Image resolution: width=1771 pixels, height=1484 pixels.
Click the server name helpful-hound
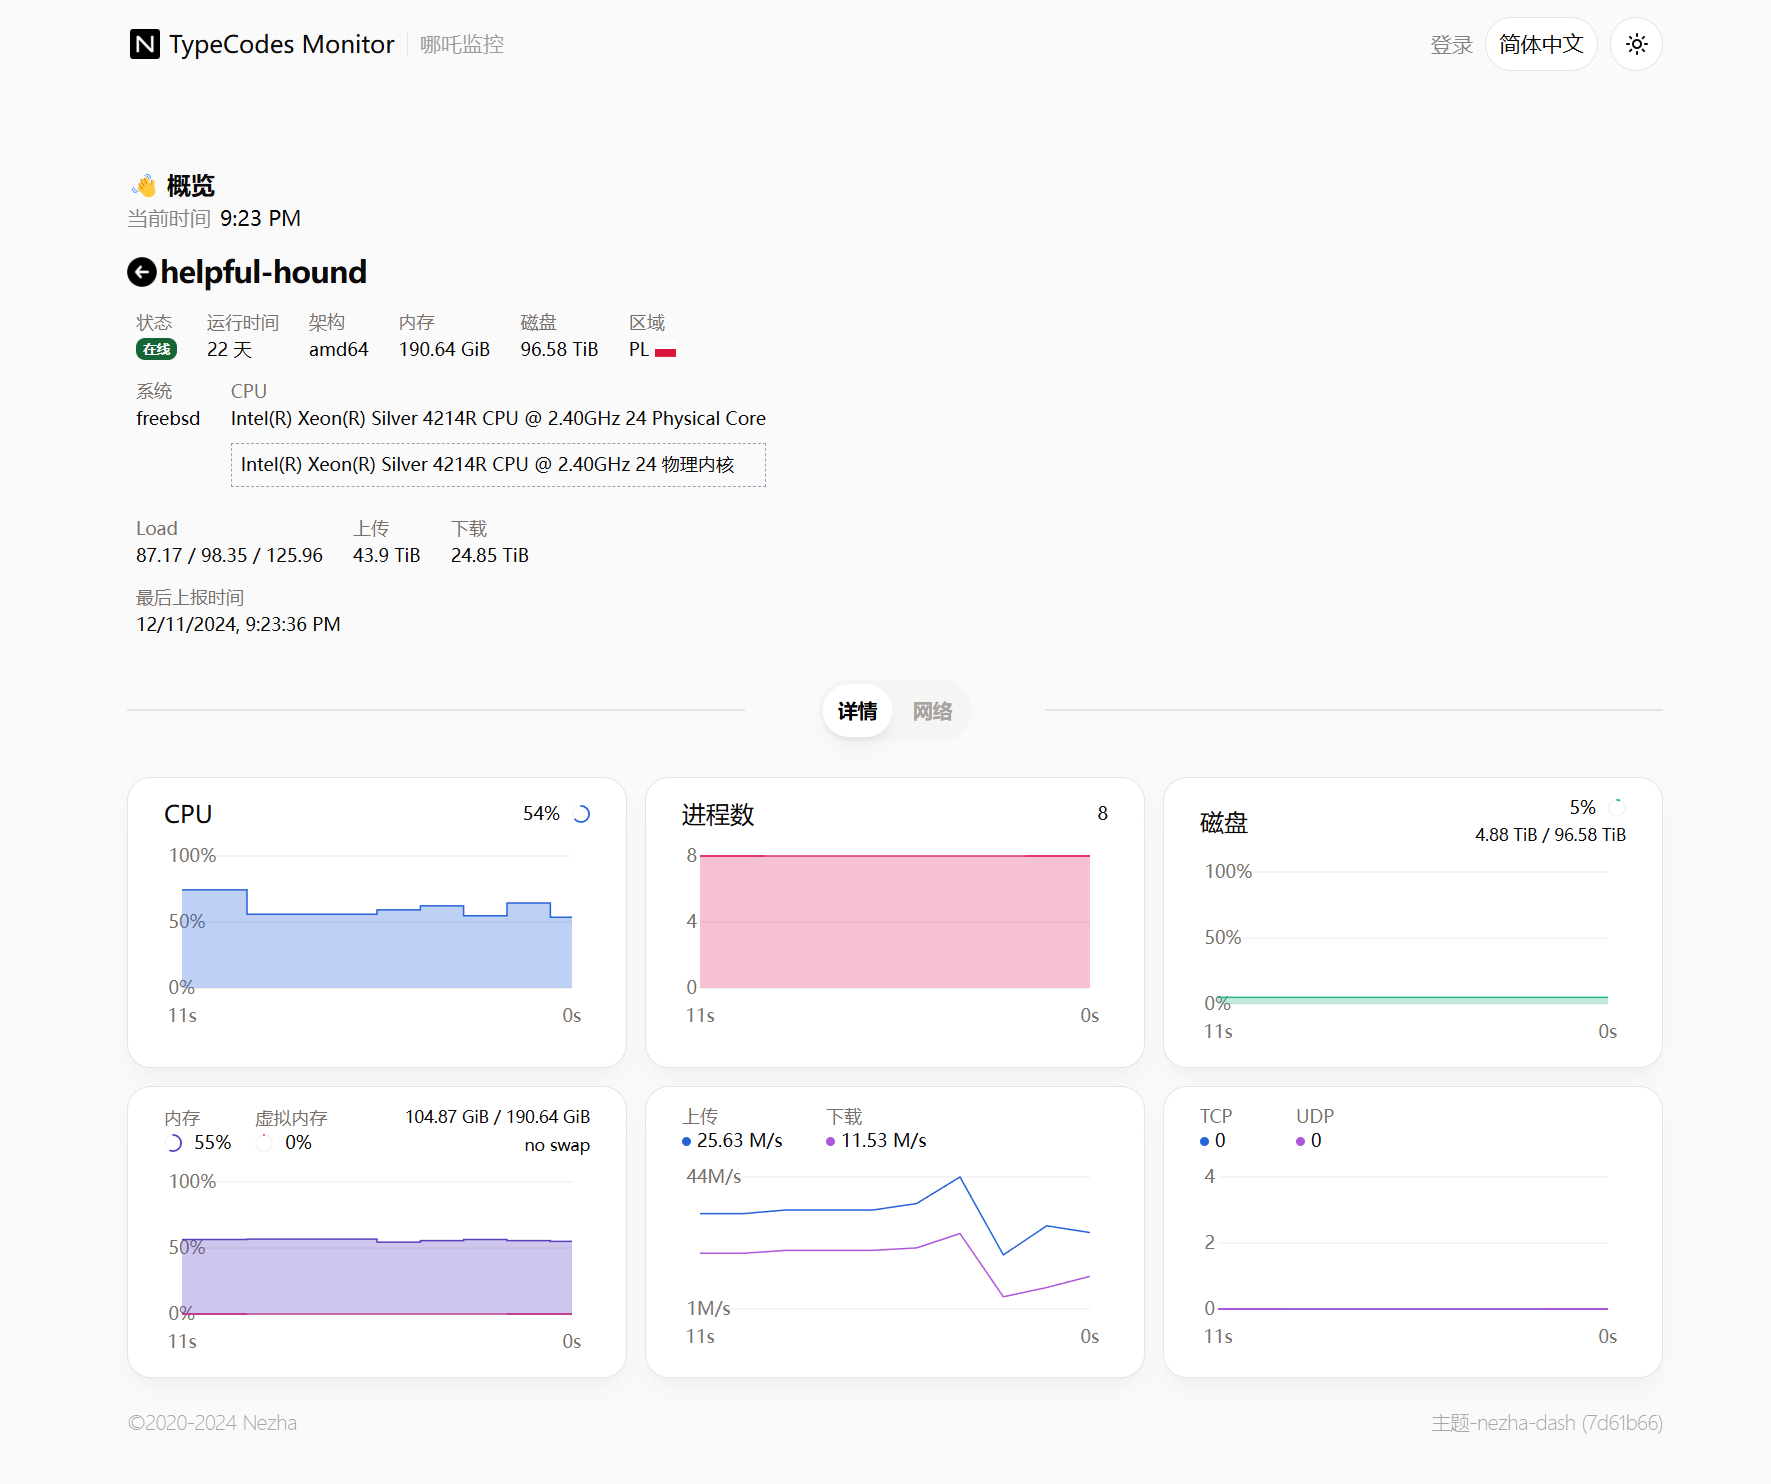263,272
